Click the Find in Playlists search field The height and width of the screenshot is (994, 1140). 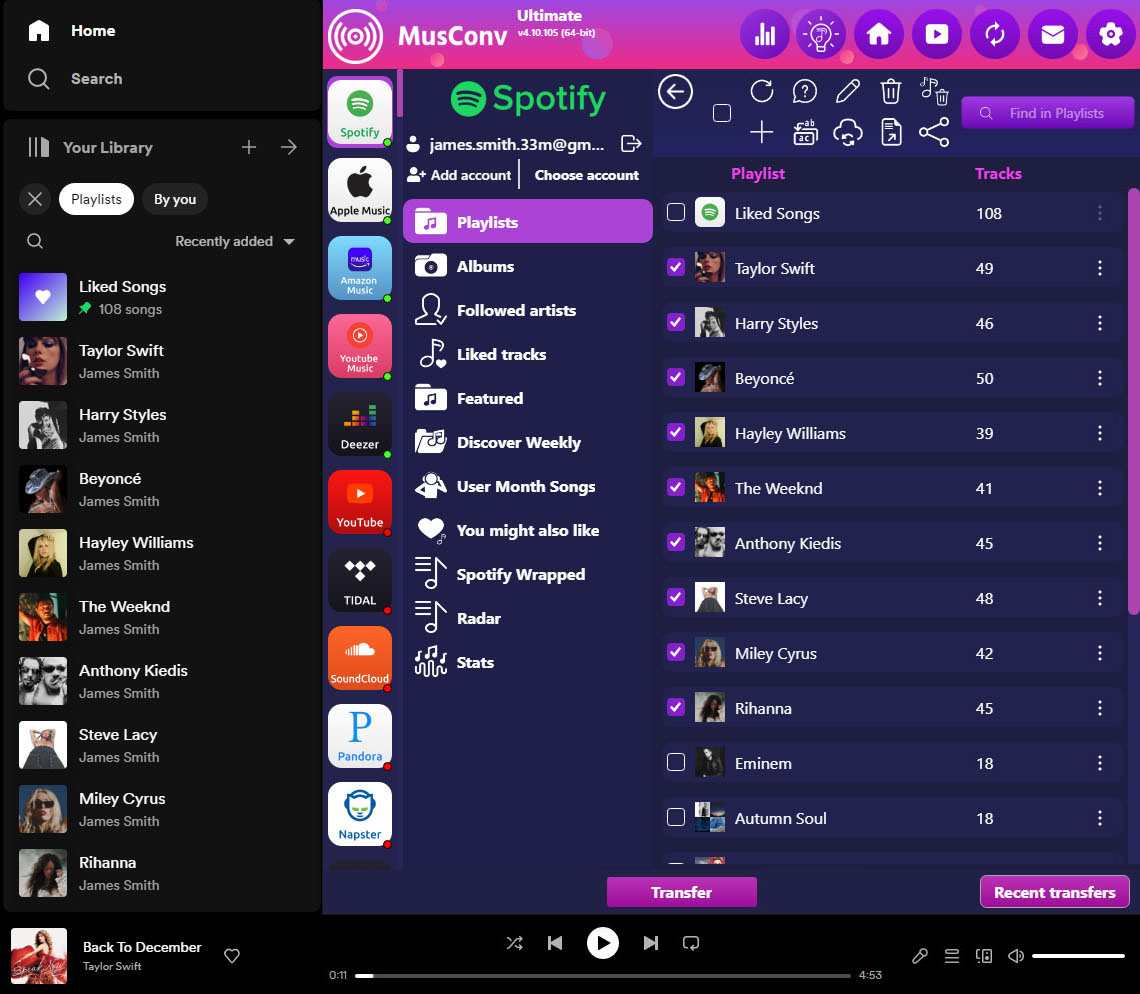[1048, 113]
